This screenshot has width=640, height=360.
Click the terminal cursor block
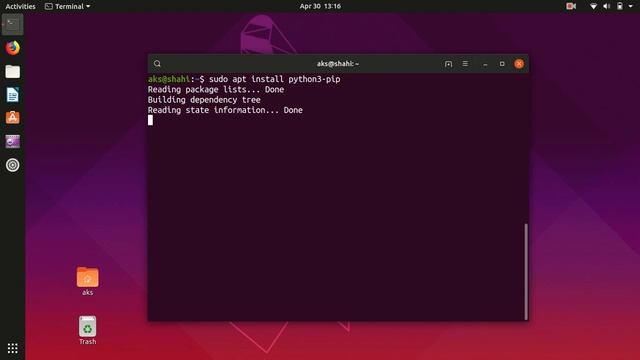click(x=150, y=120)
